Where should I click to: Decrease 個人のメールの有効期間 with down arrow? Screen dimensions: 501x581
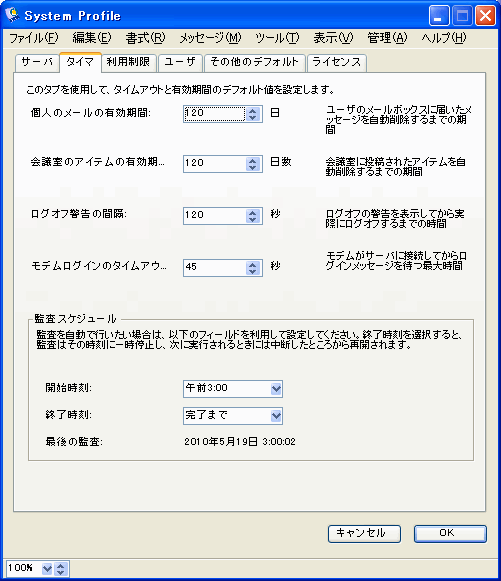click(x=253, y=117)
